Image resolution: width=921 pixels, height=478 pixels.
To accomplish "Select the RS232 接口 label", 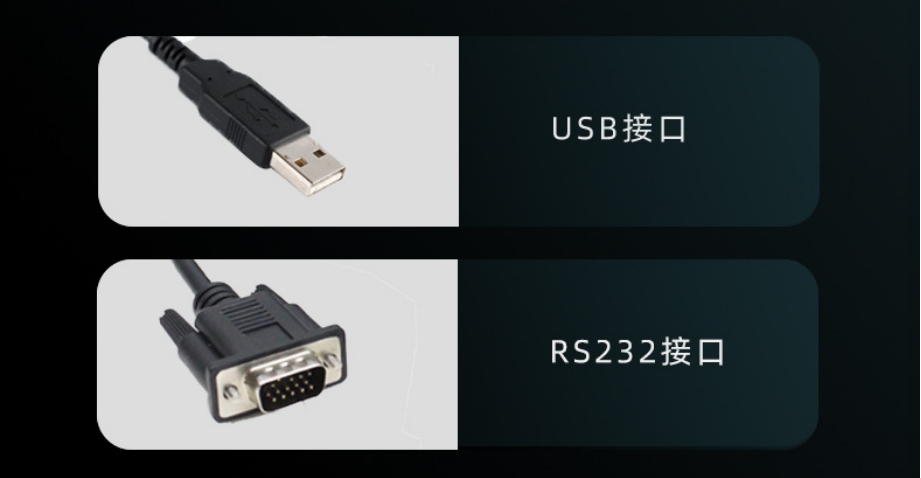I will coord(637,351).
